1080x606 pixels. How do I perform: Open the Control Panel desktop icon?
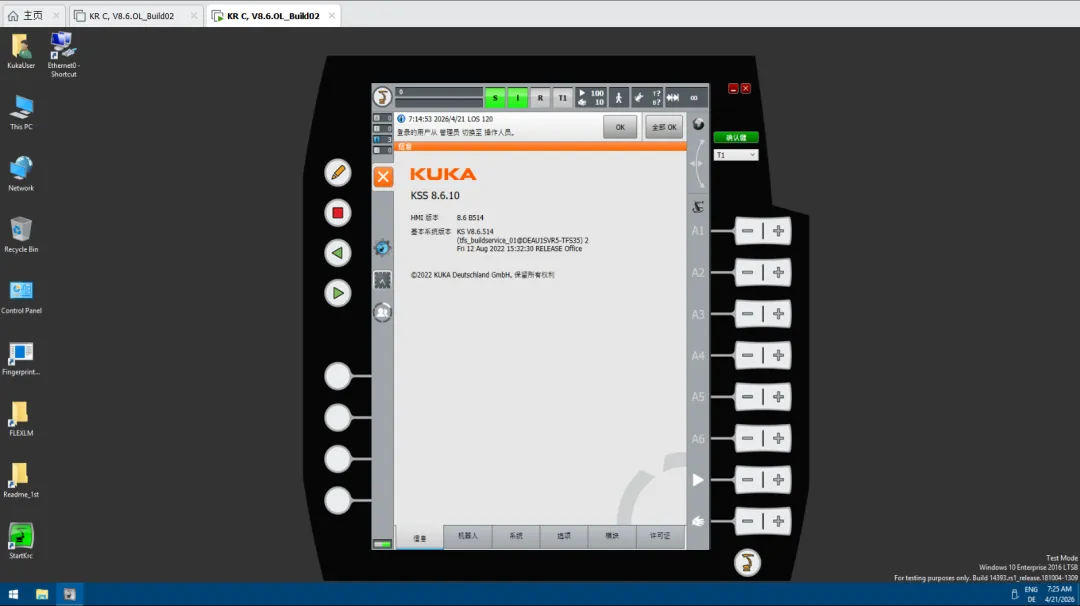click(21, 297)
